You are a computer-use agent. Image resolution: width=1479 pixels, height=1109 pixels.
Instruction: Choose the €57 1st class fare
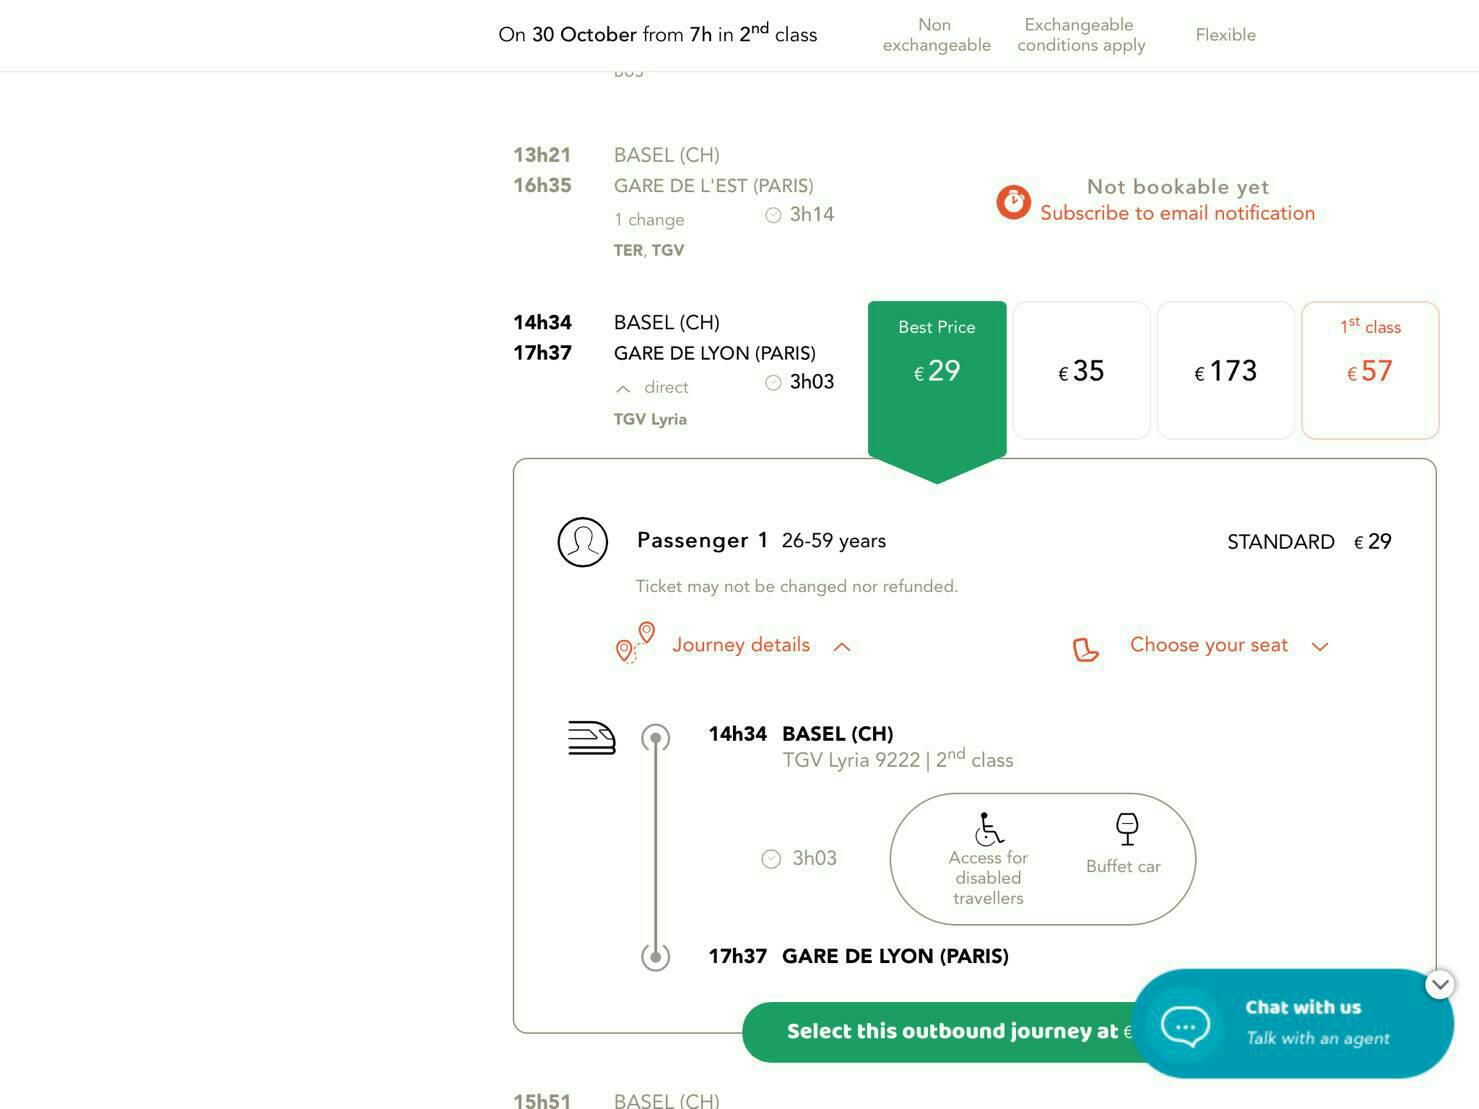click(x=1370, y=371)
